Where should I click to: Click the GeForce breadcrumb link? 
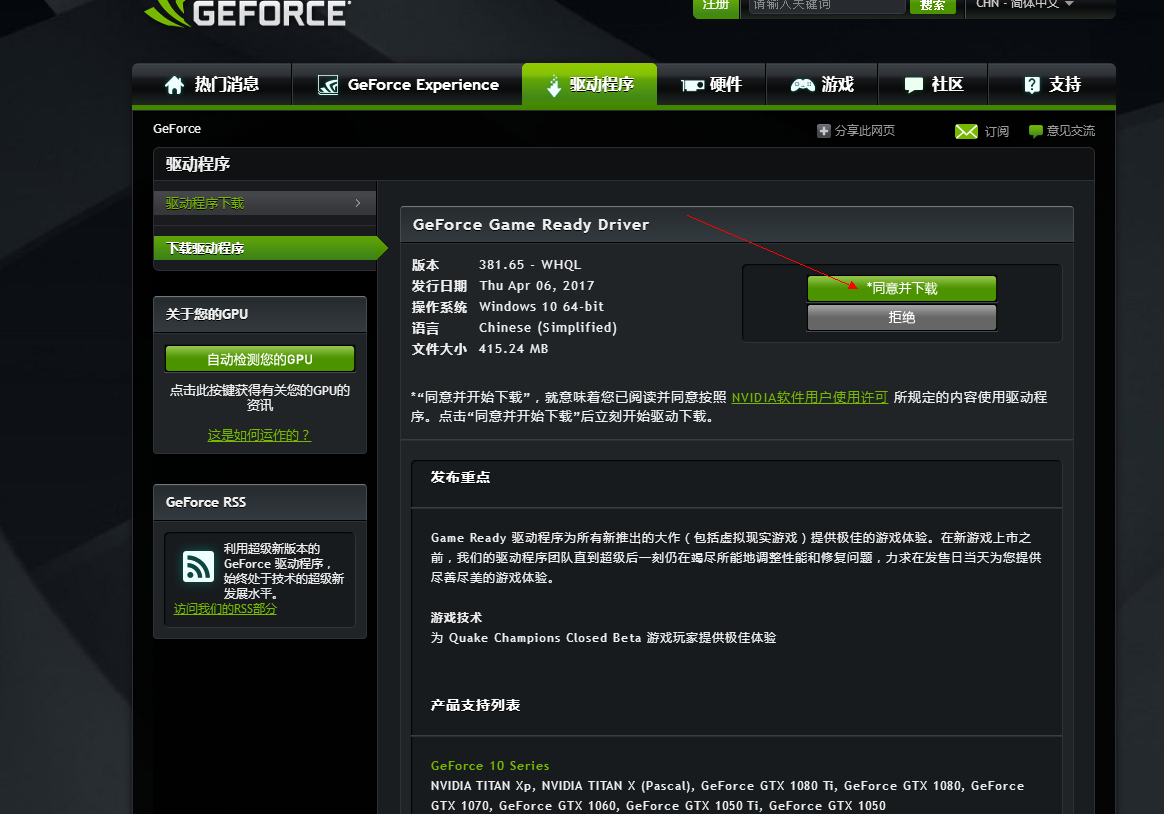(x=177, y=128)
